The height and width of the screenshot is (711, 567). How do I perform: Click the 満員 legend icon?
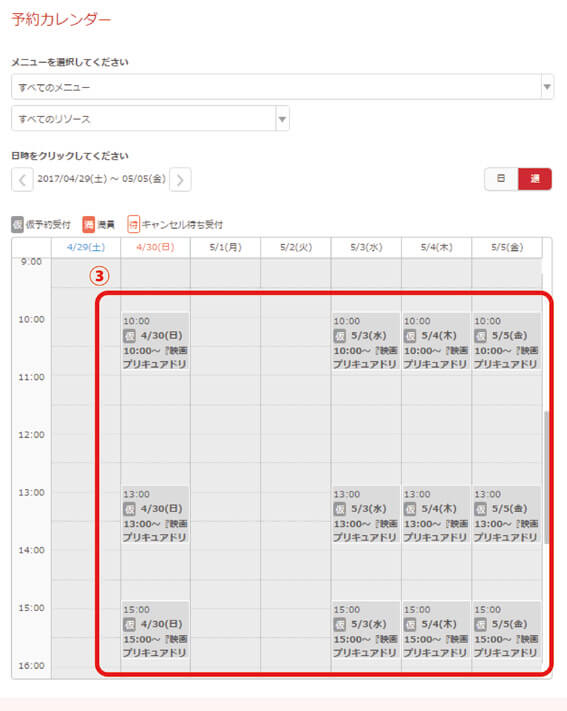coord(88,224)
